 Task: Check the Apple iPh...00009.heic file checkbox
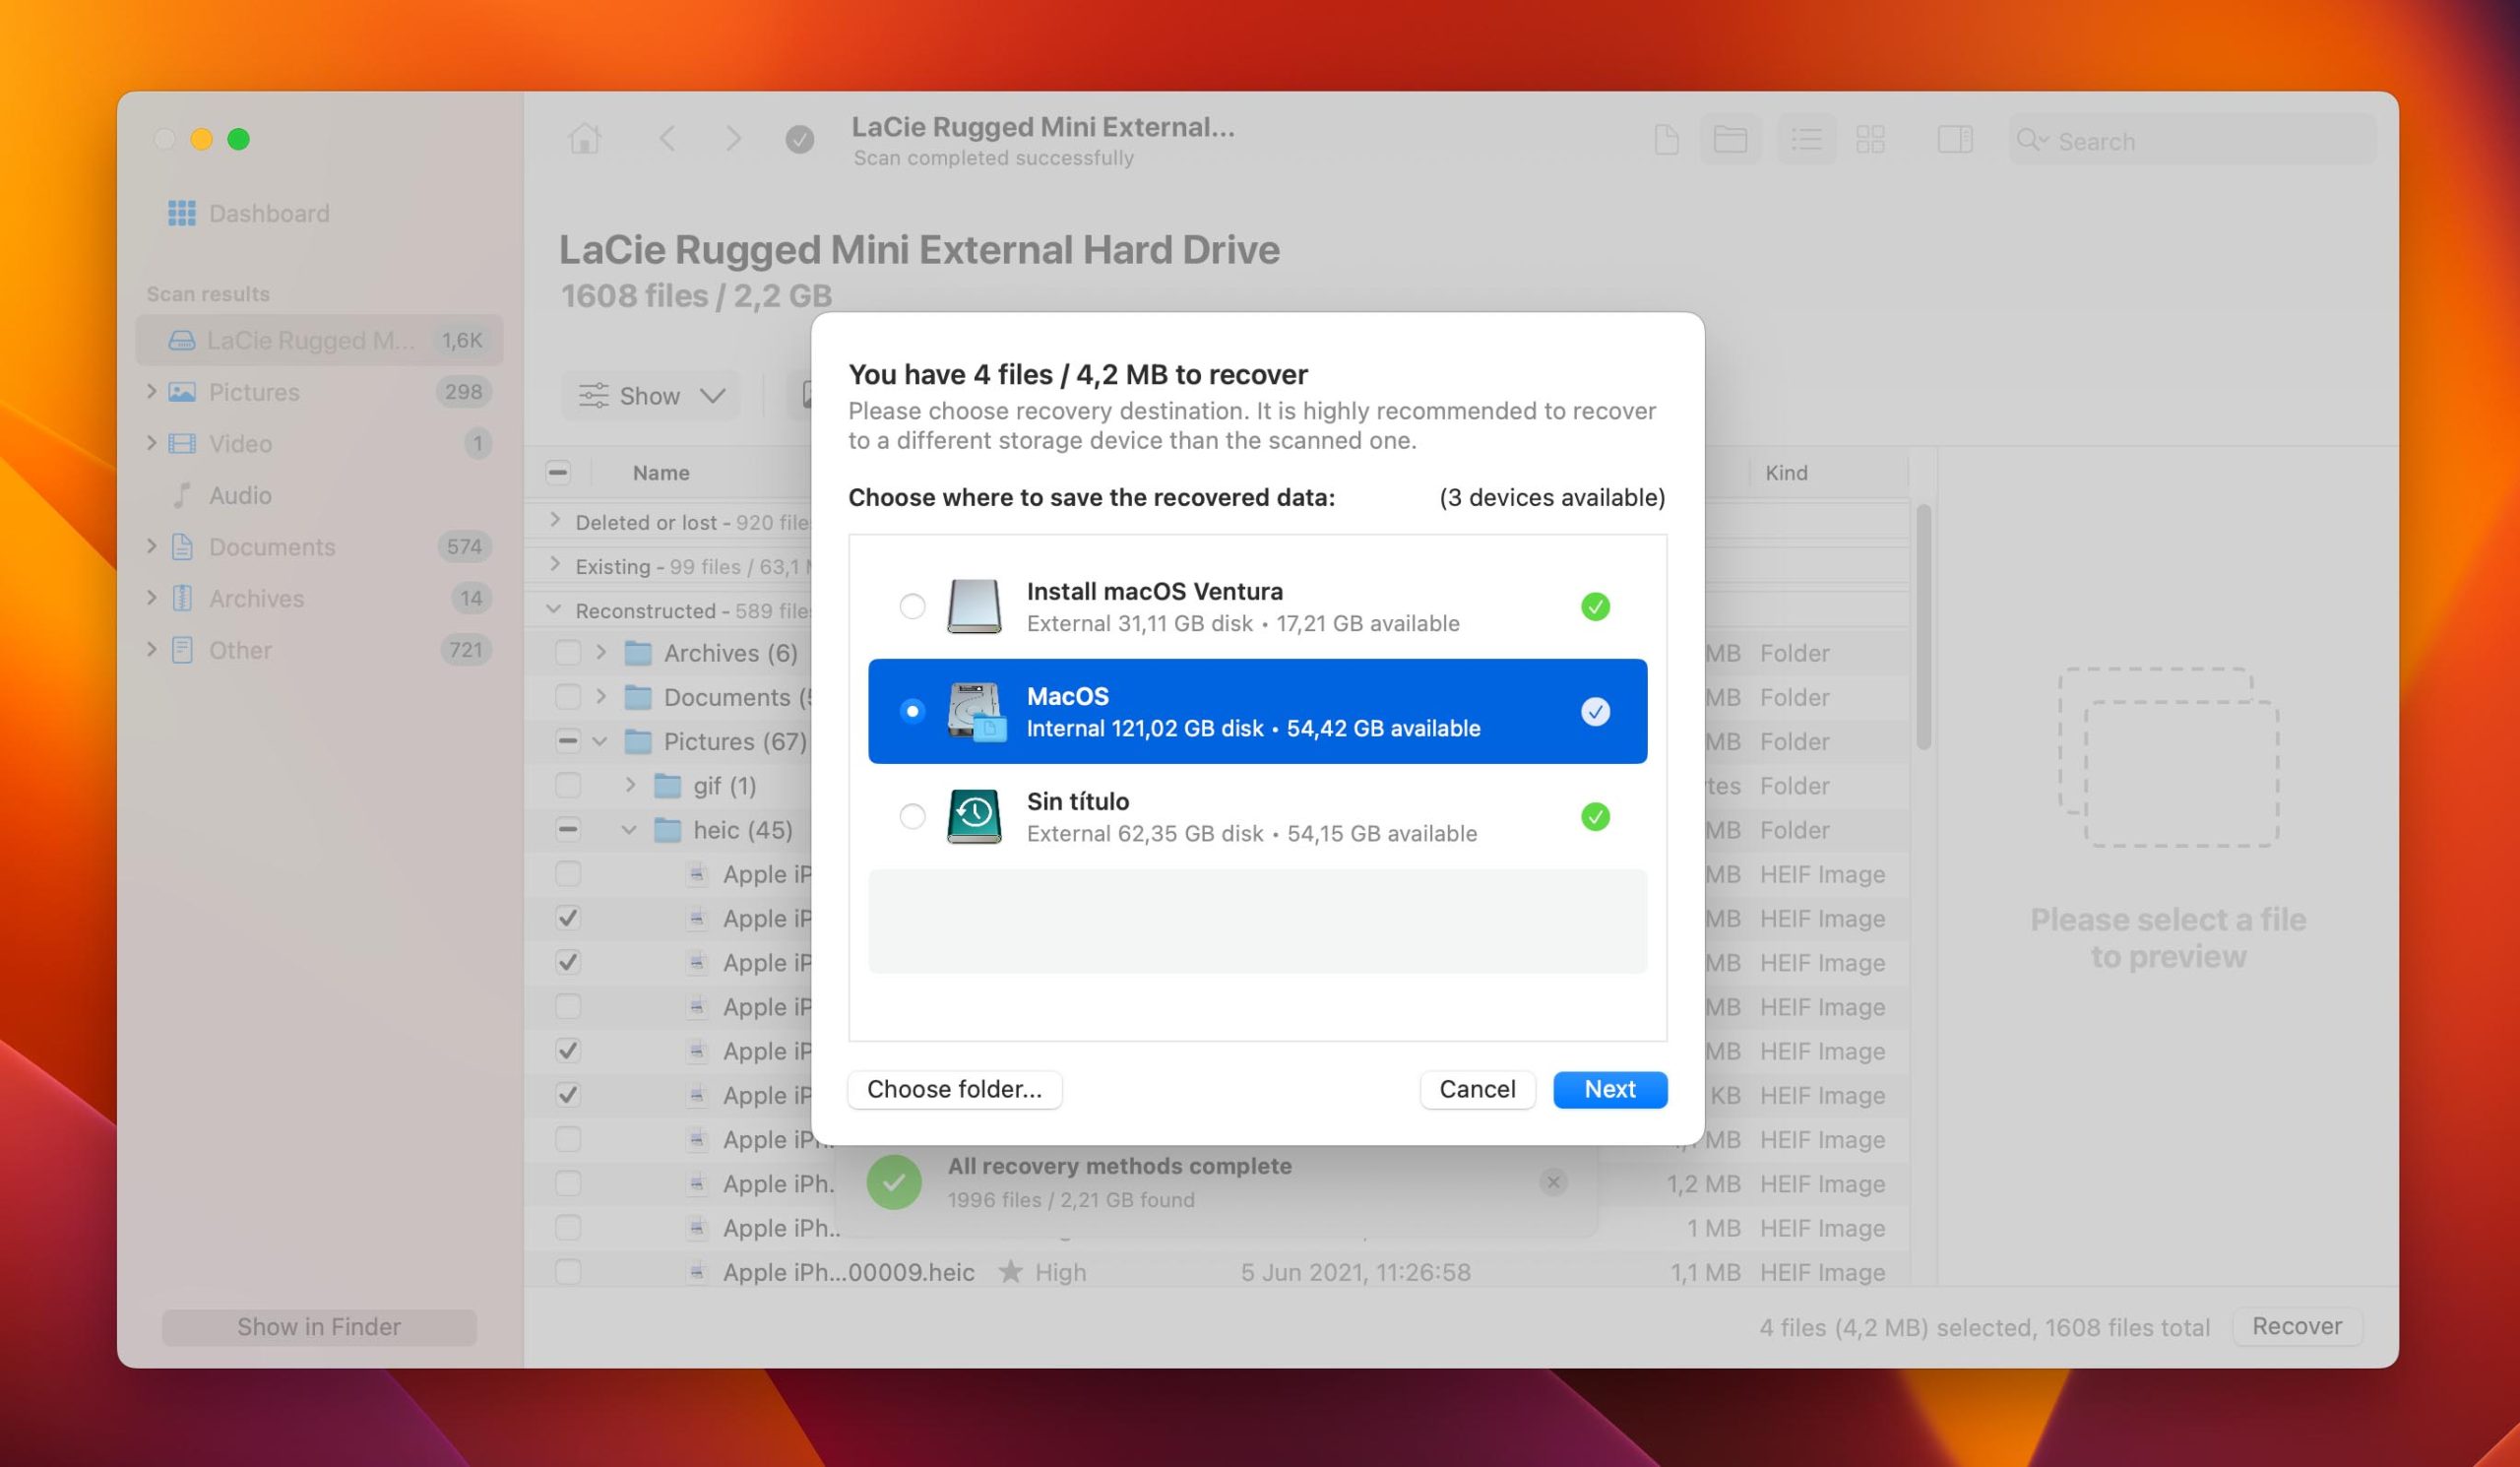click(568, 1271)
